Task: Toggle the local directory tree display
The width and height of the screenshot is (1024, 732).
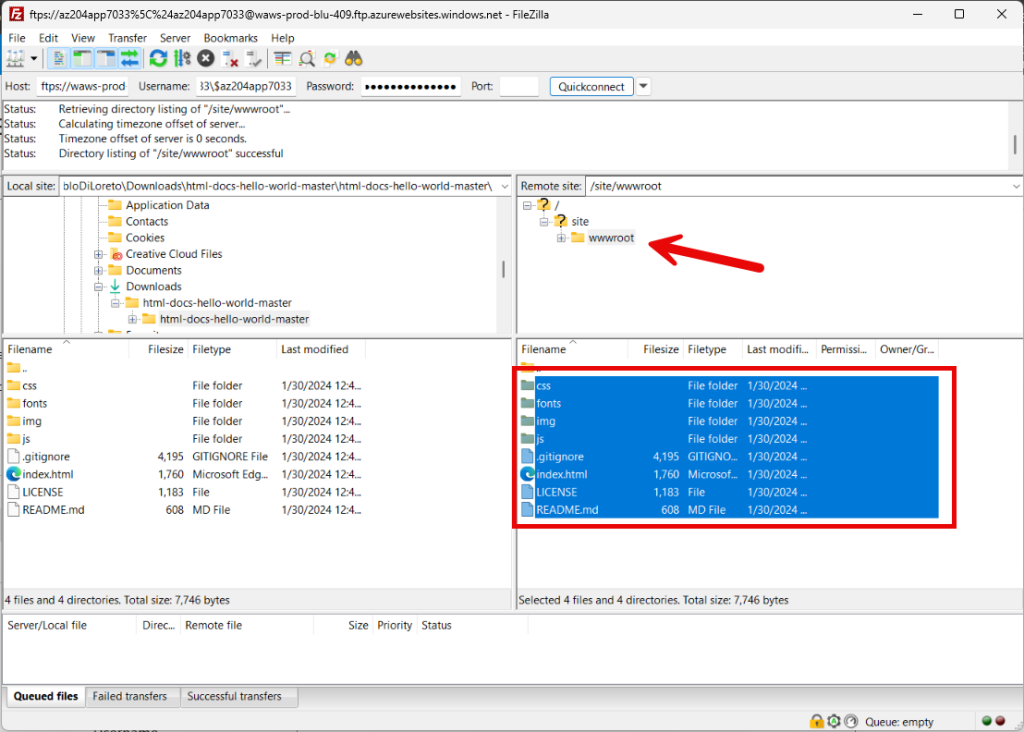Action: tap(82, 59)
